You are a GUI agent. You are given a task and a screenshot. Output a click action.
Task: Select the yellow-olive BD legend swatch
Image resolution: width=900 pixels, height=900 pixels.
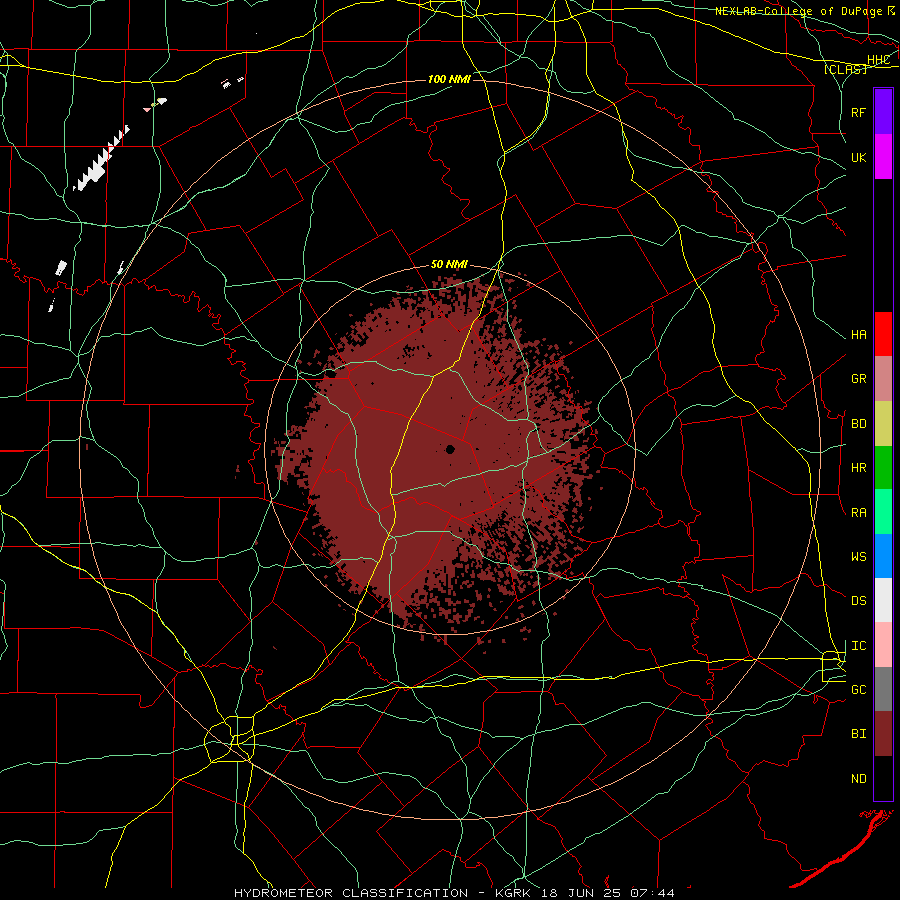click(x=883, y=423)
